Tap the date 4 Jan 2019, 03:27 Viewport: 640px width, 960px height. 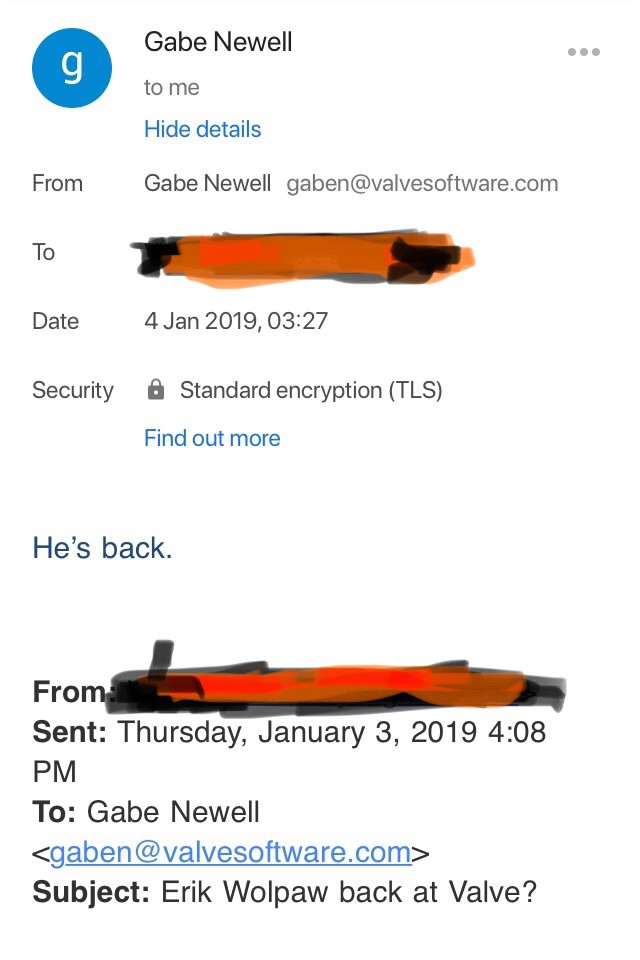click(x=236, y=321)
